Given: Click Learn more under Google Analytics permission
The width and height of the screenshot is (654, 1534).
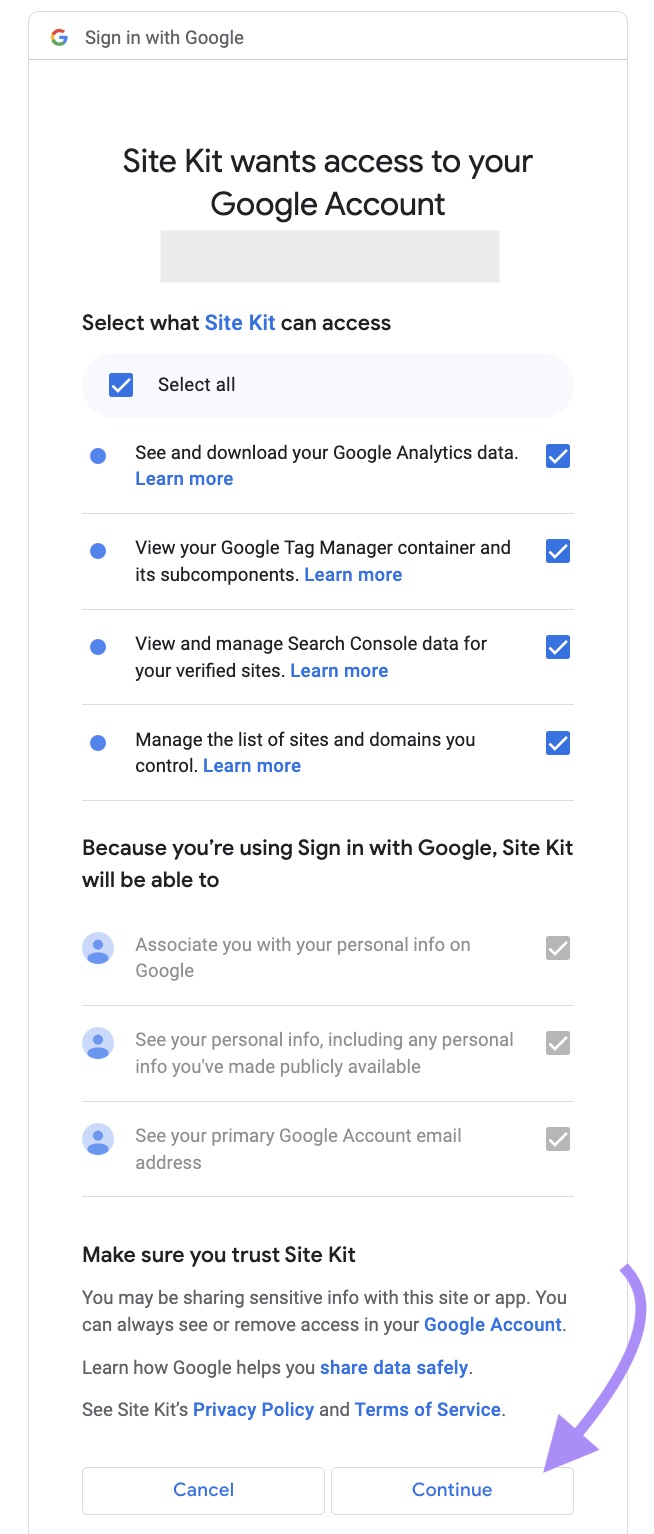Looking at the screenshot, I should [184, 478].
